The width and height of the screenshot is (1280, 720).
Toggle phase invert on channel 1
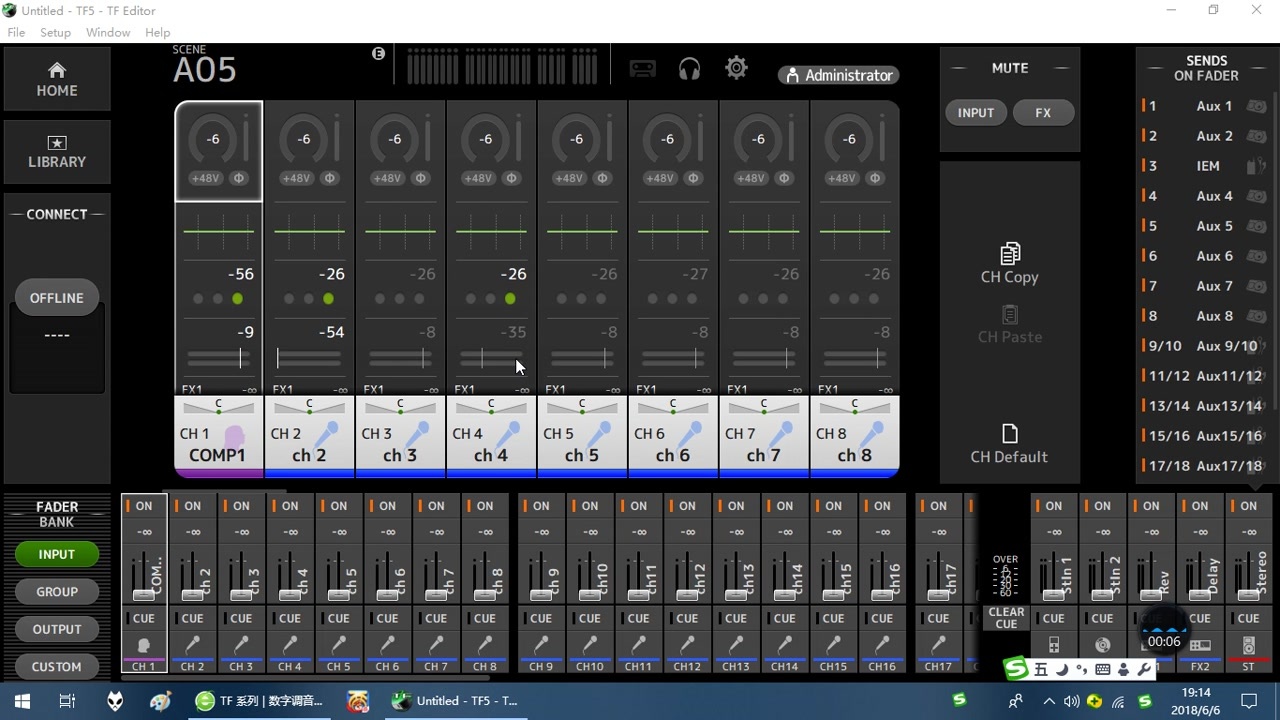point(238,178)
